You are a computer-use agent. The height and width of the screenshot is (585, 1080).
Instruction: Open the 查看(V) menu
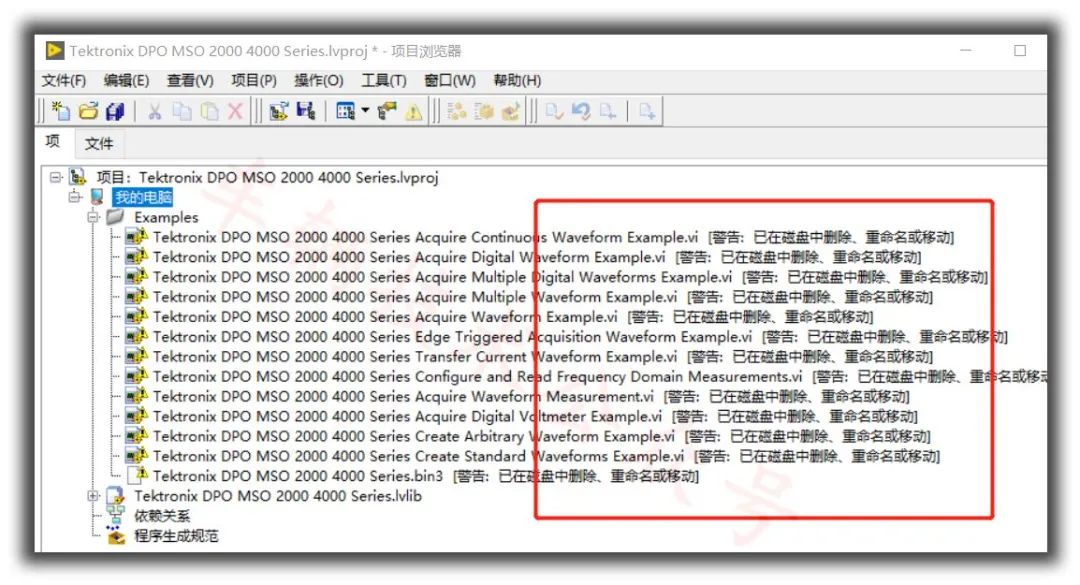(190, 81)
